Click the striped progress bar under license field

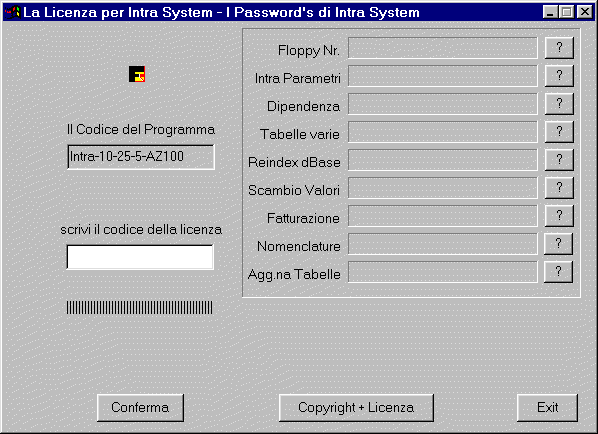point(140,308)
